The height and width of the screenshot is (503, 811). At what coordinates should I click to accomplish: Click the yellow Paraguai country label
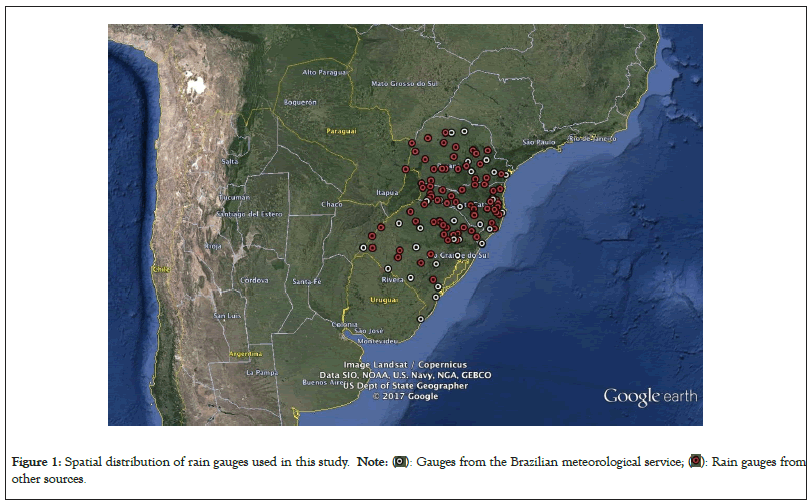coord(339,131)
